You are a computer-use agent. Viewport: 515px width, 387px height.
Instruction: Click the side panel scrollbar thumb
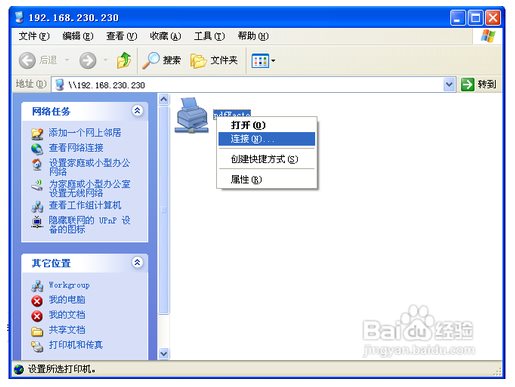[x=163, y=211]
